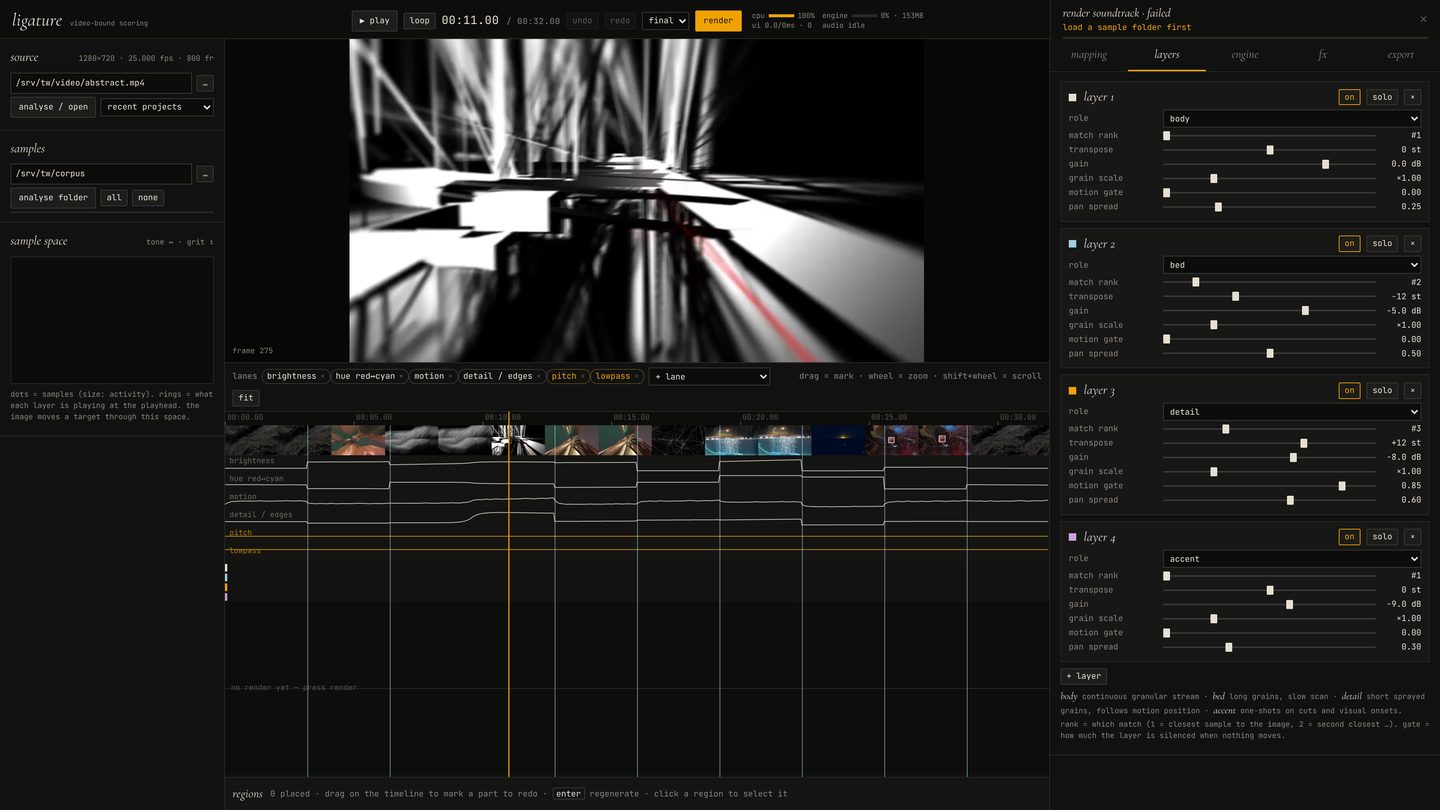1440x810 pixels.
Task: Add a new layer with + layer
Action: coord(1084,676)
